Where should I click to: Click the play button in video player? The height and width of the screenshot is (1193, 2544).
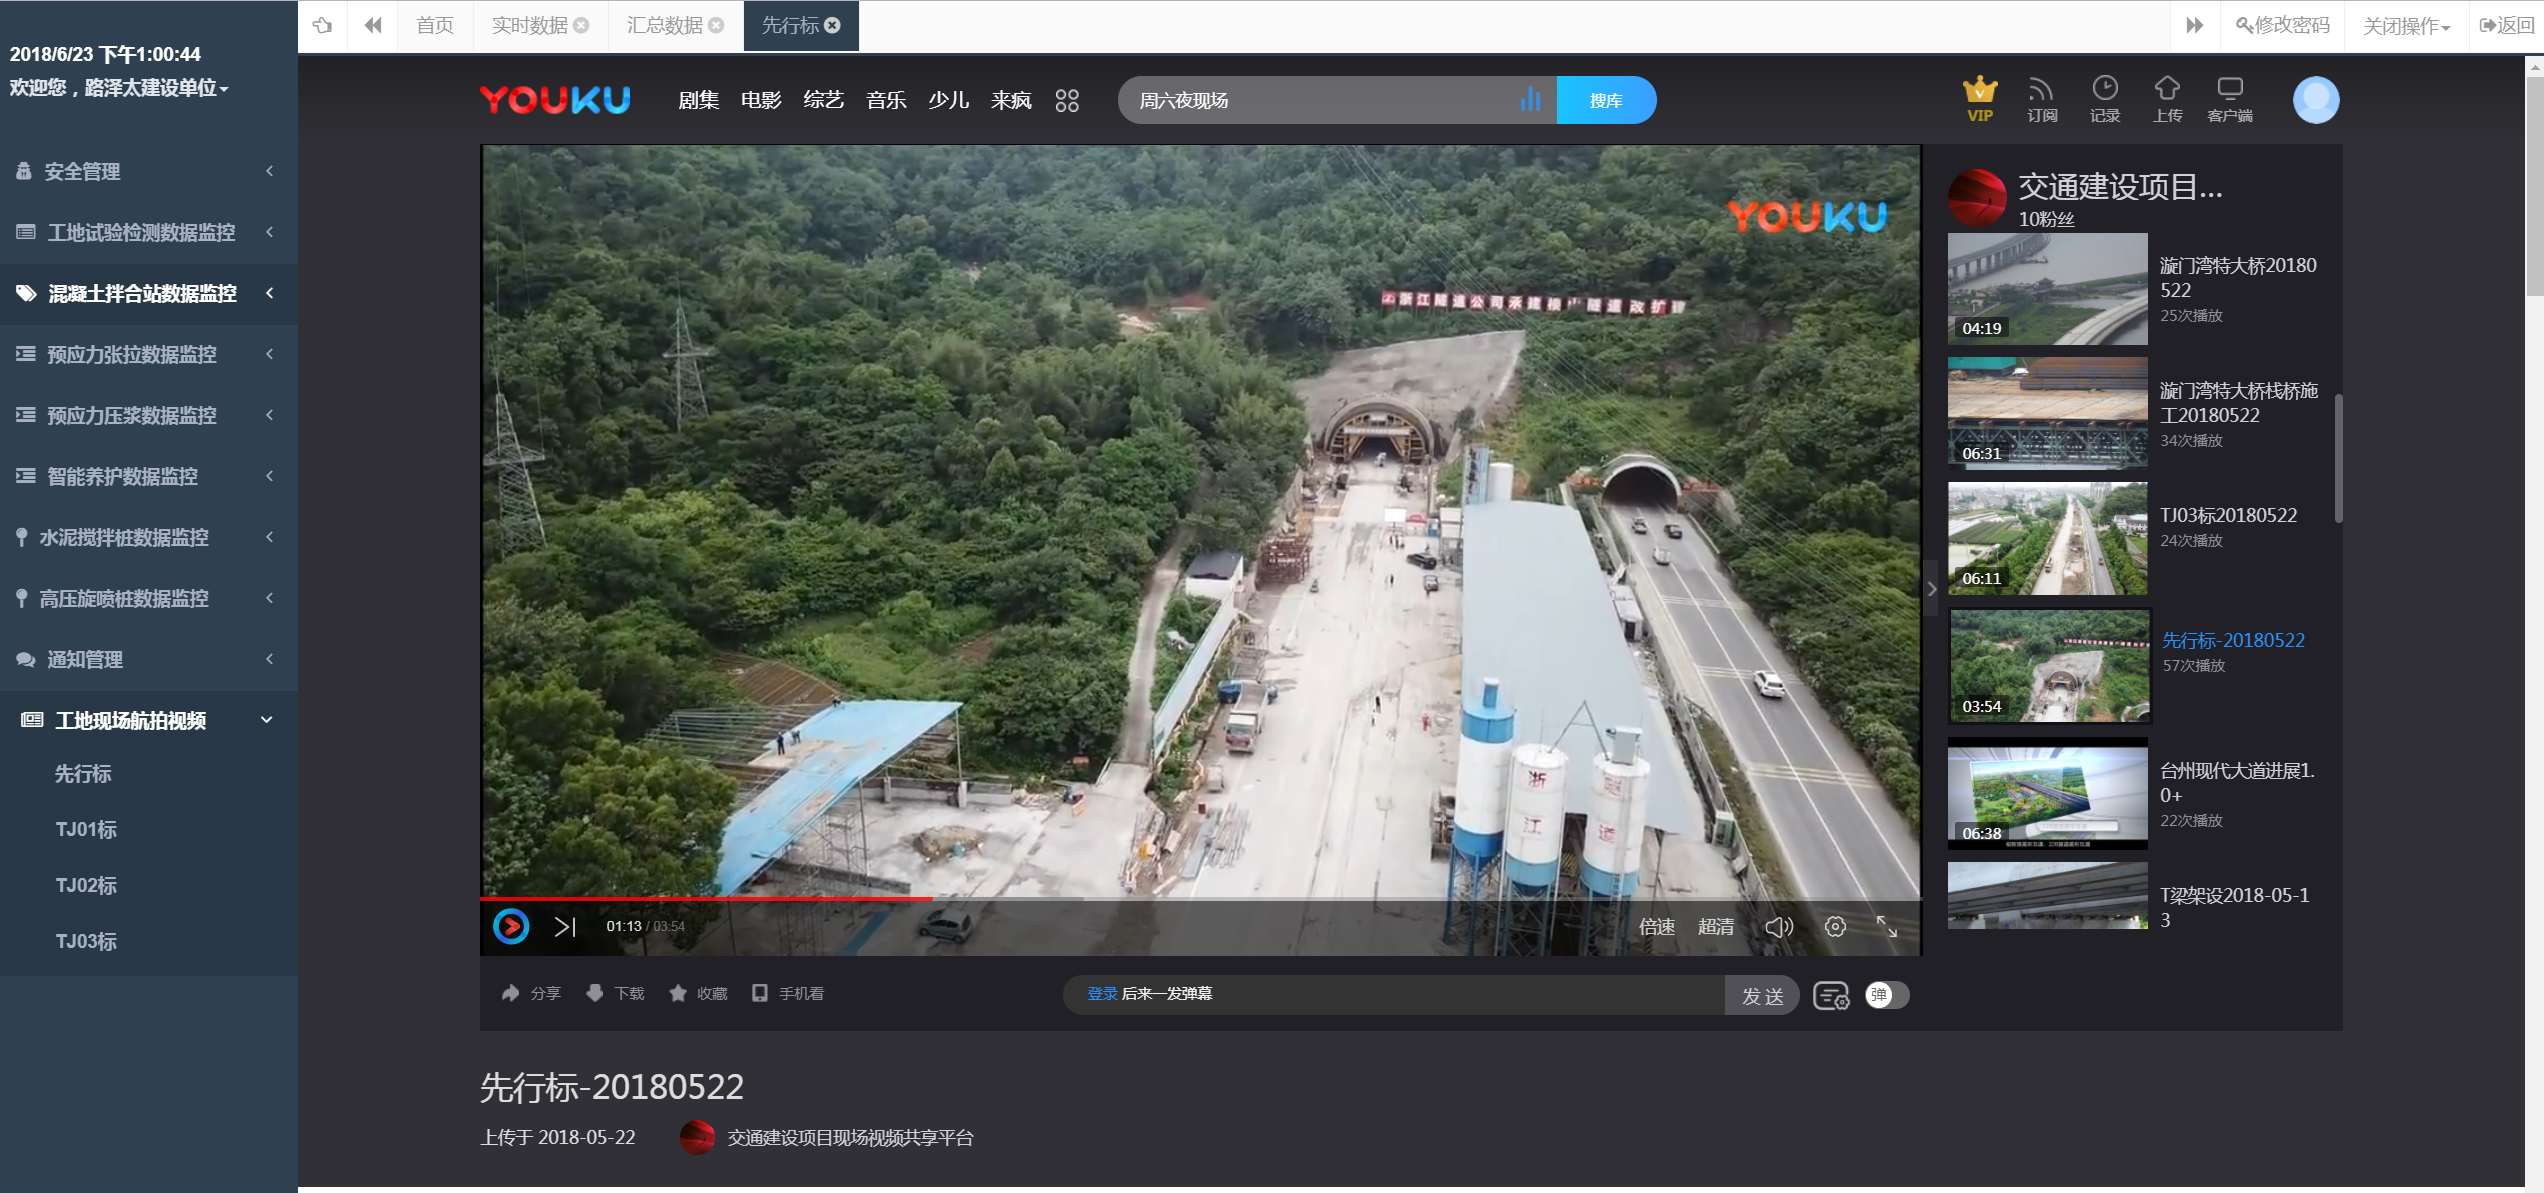pyautogui.click(x=511, y=926)
